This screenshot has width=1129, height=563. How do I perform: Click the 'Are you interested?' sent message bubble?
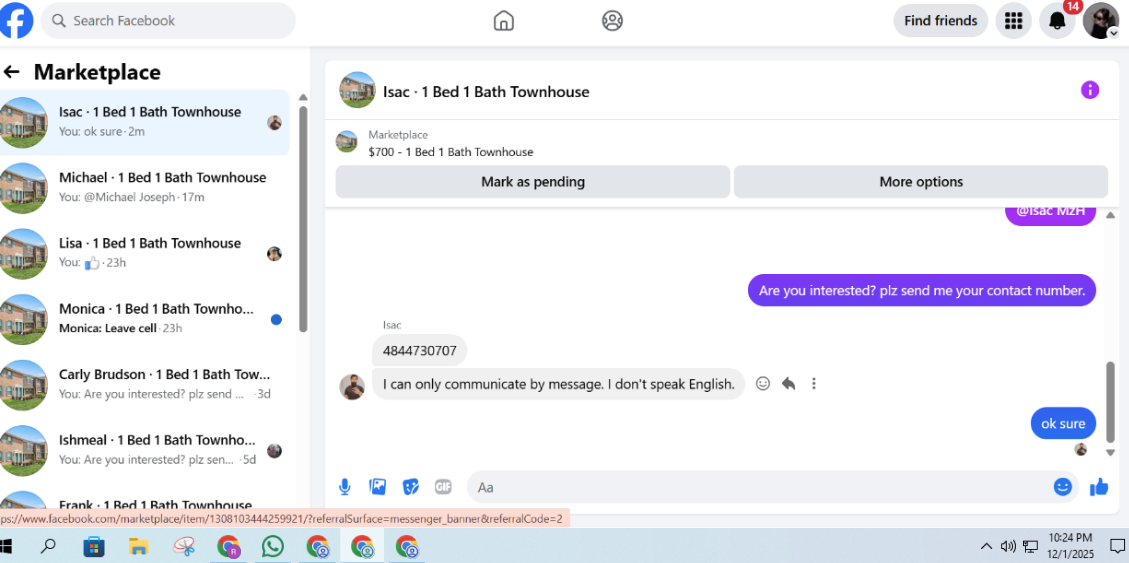[x=922, y=291]
